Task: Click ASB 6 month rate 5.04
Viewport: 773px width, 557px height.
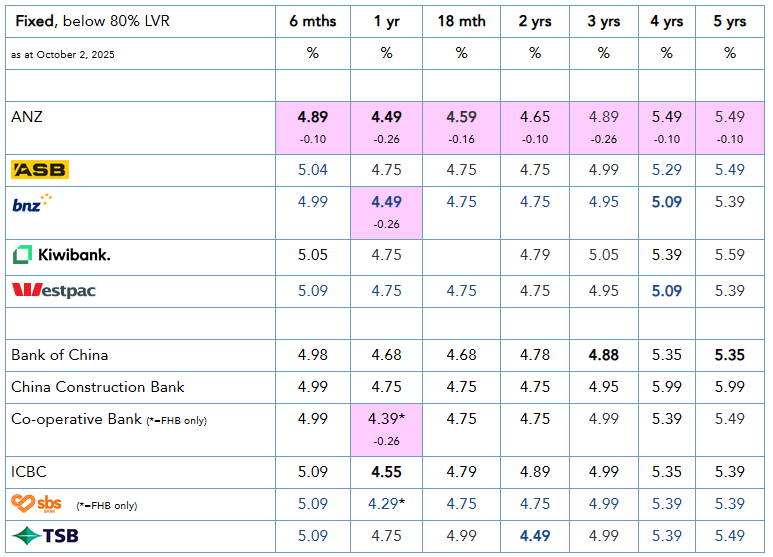Action: pyautogui.click(x=313, y=170)
